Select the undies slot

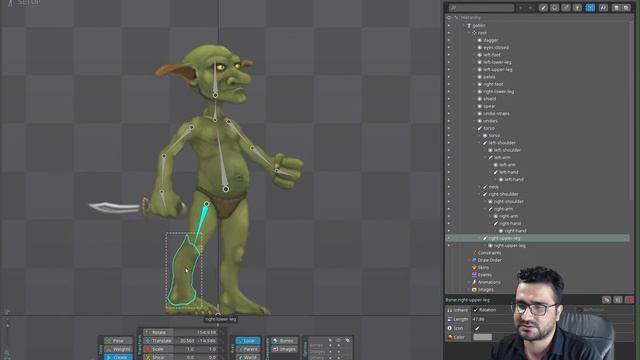point(490,121)
